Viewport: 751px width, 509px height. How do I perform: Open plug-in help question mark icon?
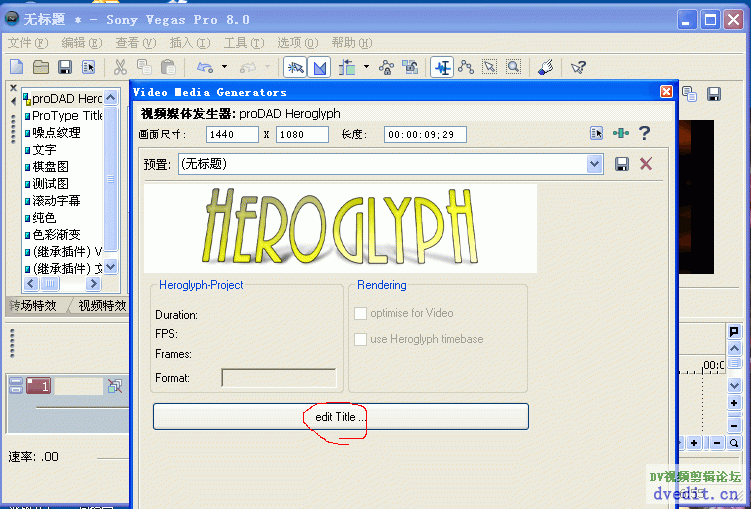pyautogui.click(x=645, y=133)
